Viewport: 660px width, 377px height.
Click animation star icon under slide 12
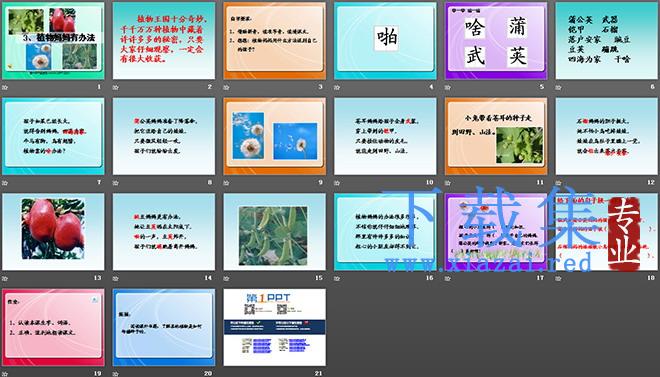pos(559,183)
